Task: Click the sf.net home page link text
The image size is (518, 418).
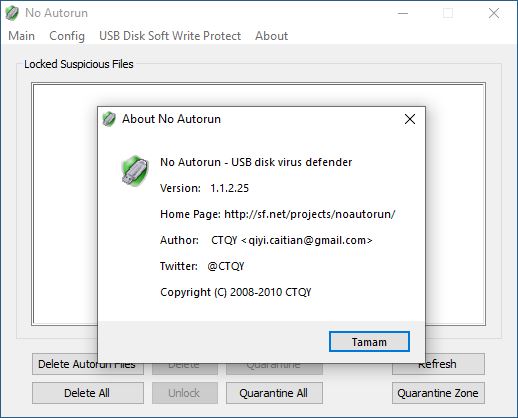Action: click(x=310, y=214)
